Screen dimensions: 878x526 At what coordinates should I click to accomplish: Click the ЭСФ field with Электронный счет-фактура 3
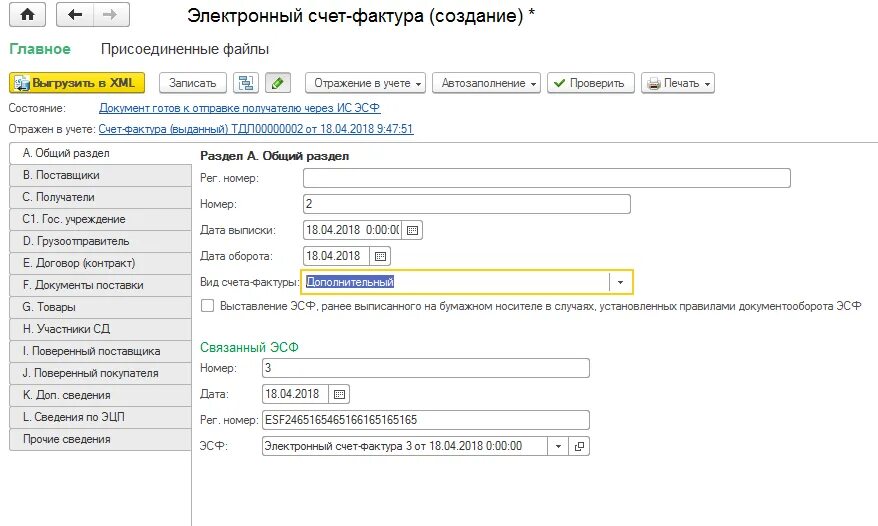click(x=405, y=446)
